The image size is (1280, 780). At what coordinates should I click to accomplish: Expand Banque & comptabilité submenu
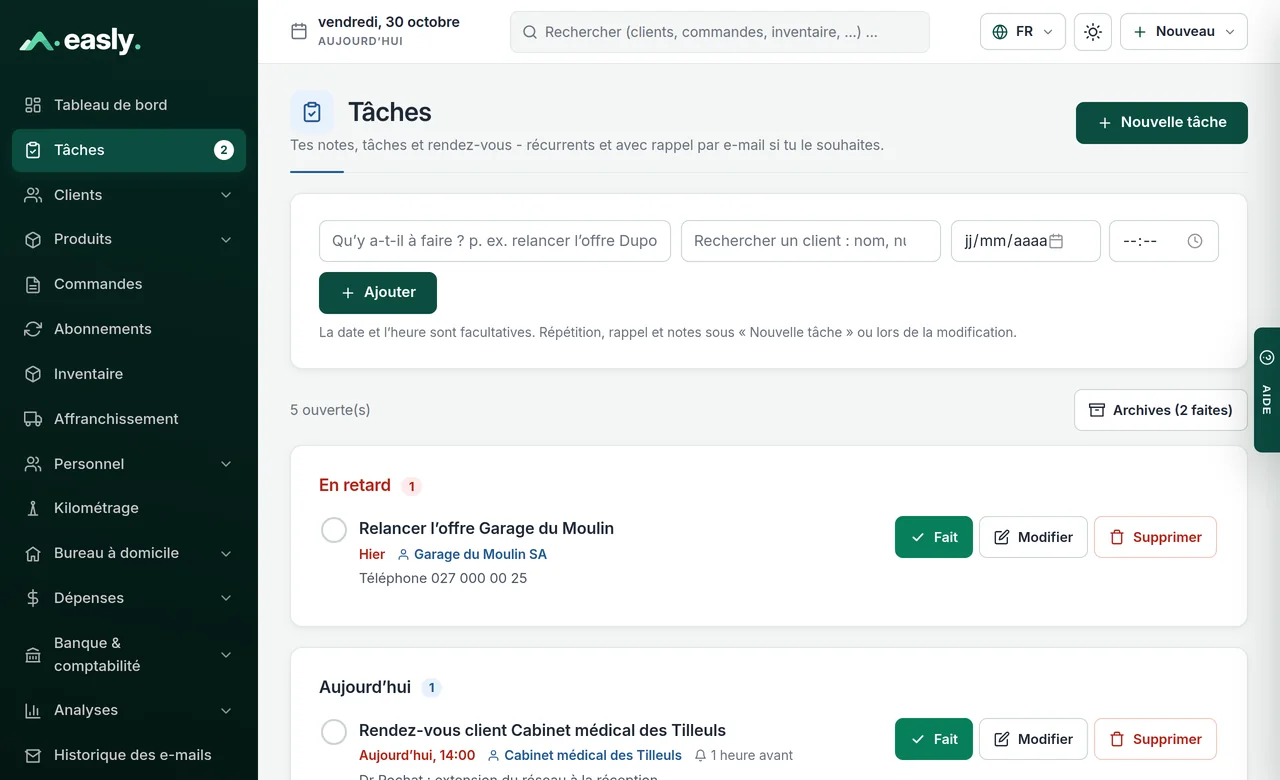226,655
